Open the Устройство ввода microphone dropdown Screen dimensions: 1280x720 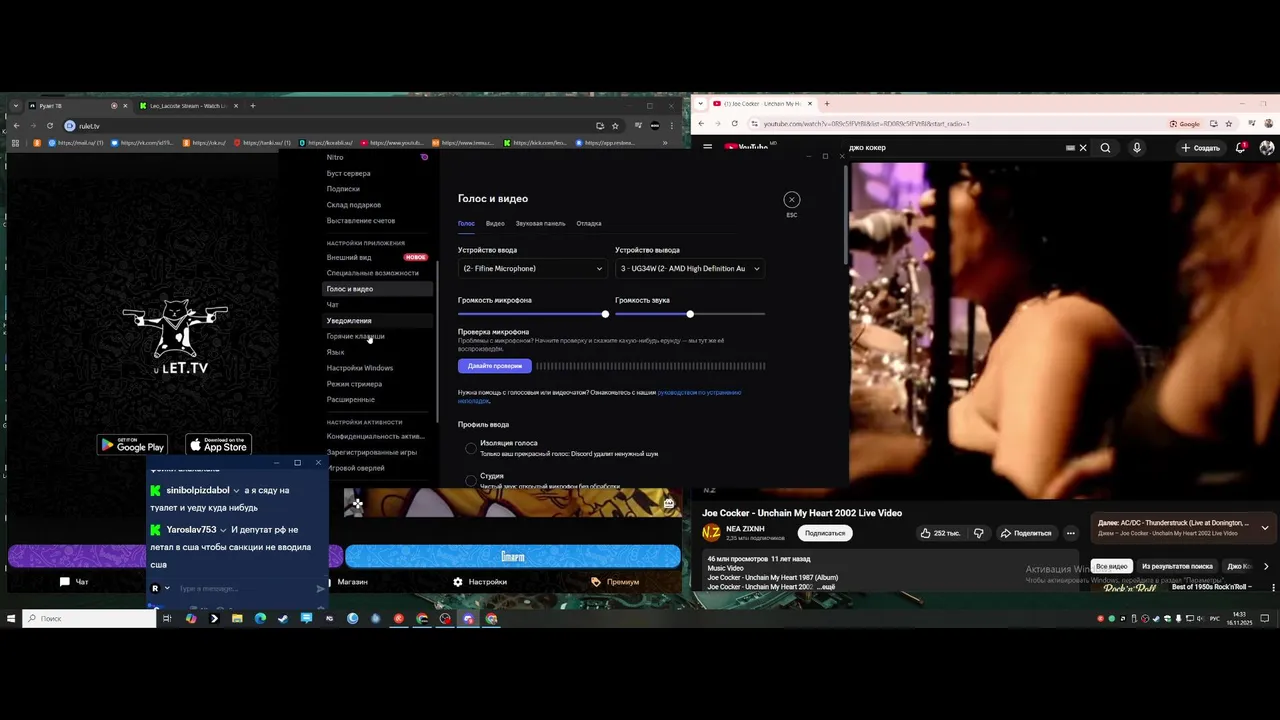tap(532, 268)
